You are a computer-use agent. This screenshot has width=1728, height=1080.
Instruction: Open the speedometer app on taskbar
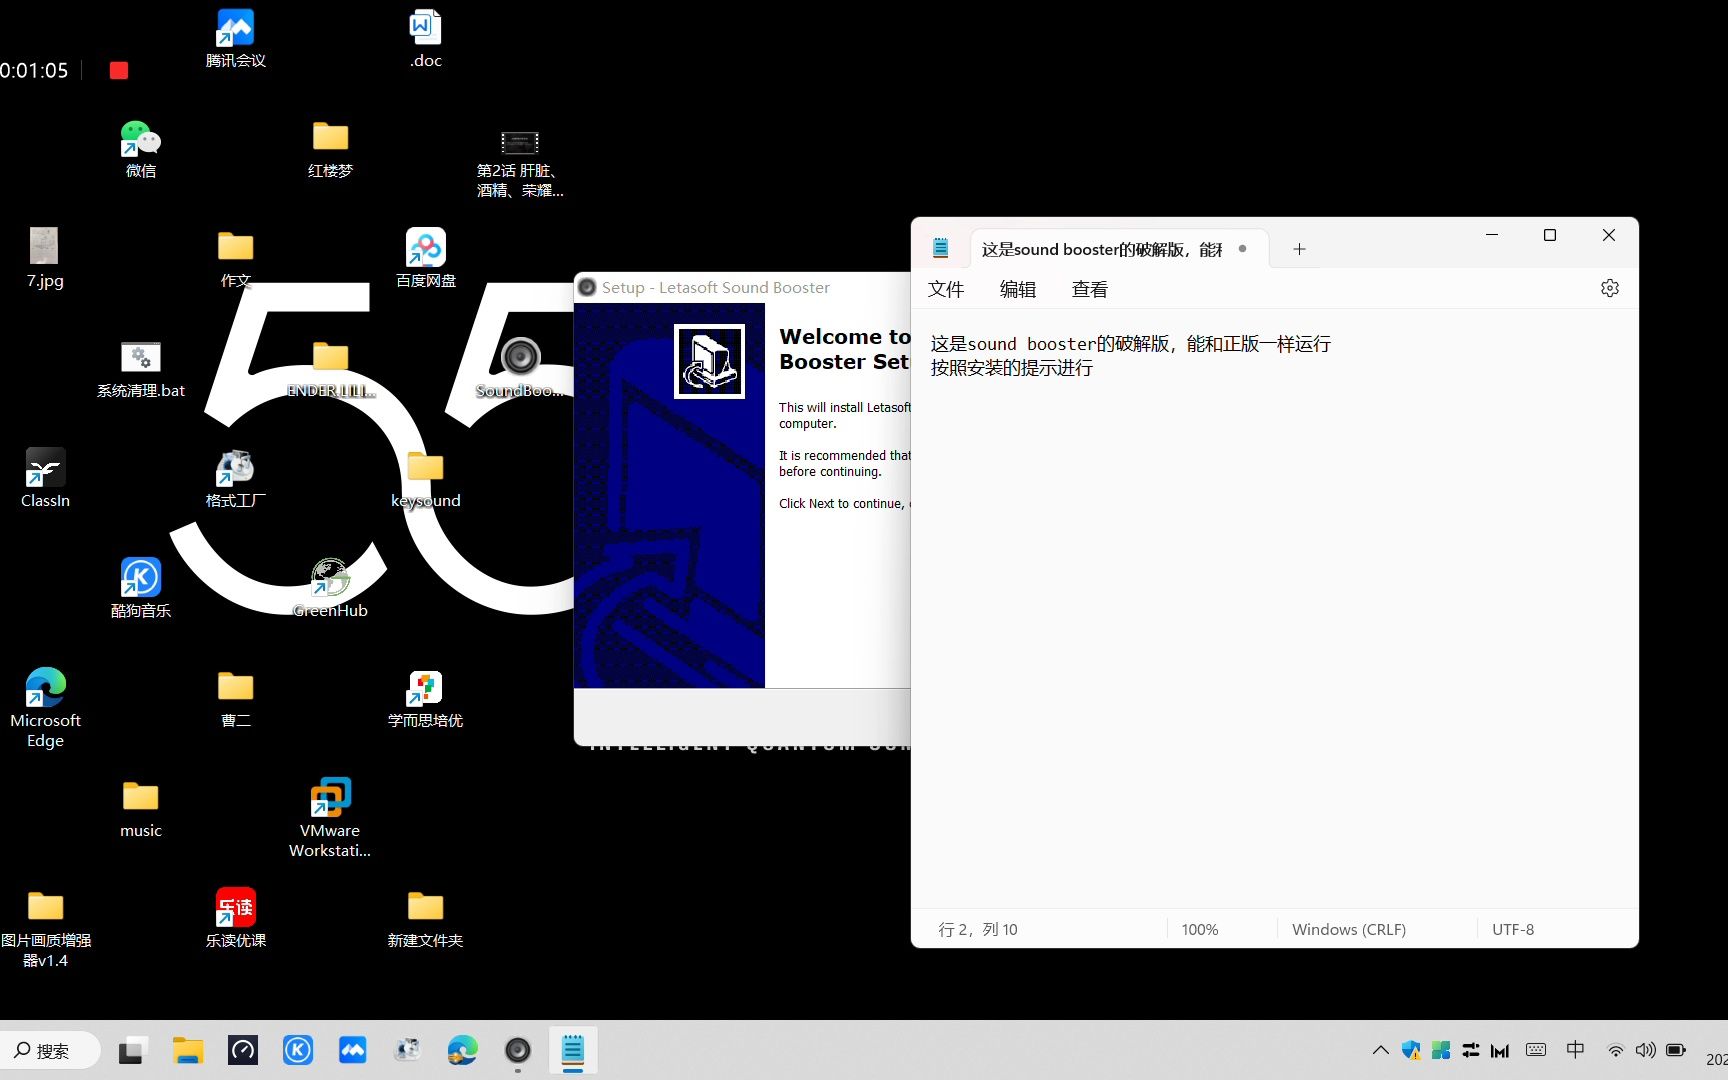pos(243,1050)
